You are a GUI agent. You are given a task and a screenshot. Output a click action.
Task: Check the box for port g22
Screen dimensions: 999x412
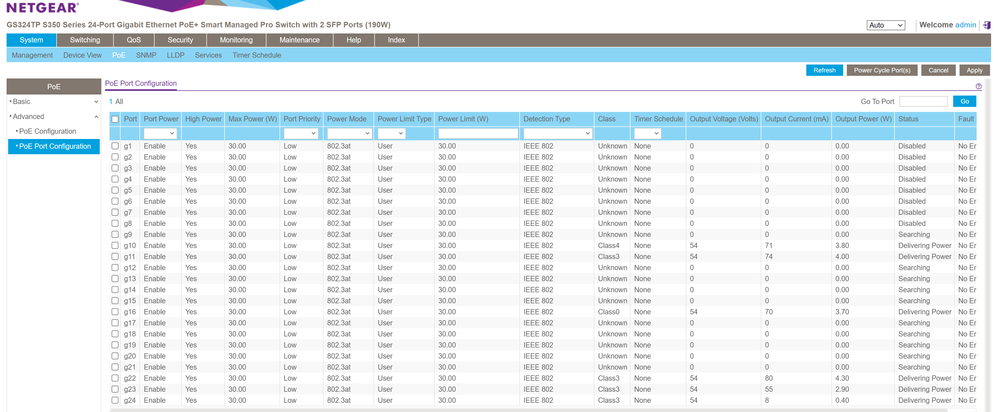click(115, 378)
